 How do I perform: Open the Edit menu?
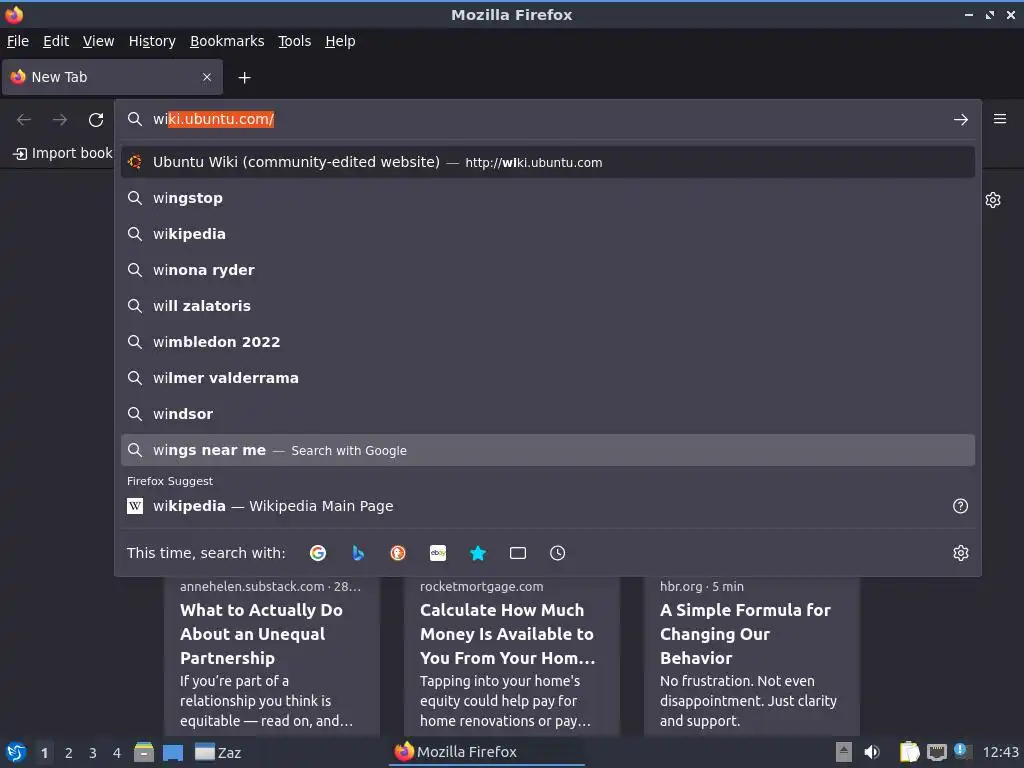(x=56, y=41)
